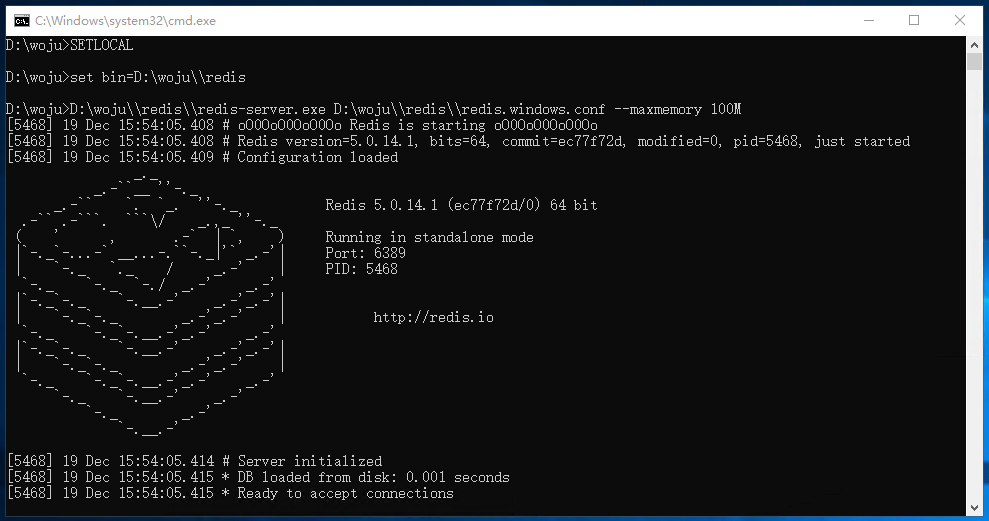Click the Redis 5.0.14.1 version line
The width and height of the screenshot is (989, 521).
pos(461,205)
